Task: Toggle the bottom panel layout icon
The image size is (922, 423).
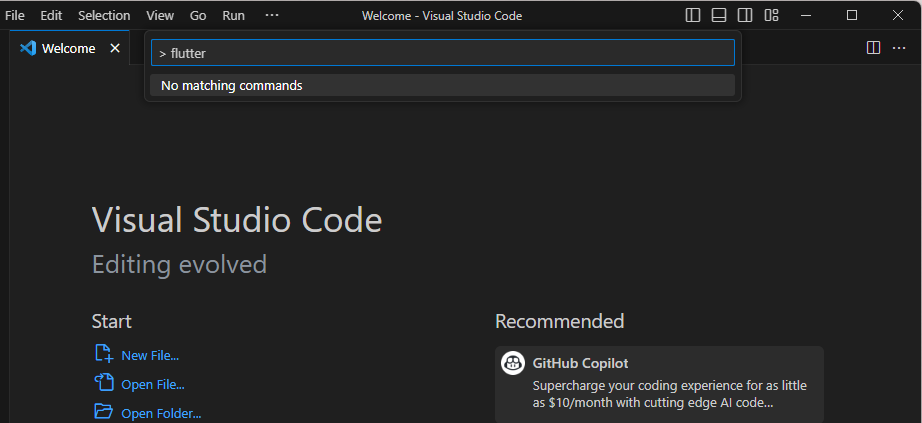Action: (x=719, y=16)
